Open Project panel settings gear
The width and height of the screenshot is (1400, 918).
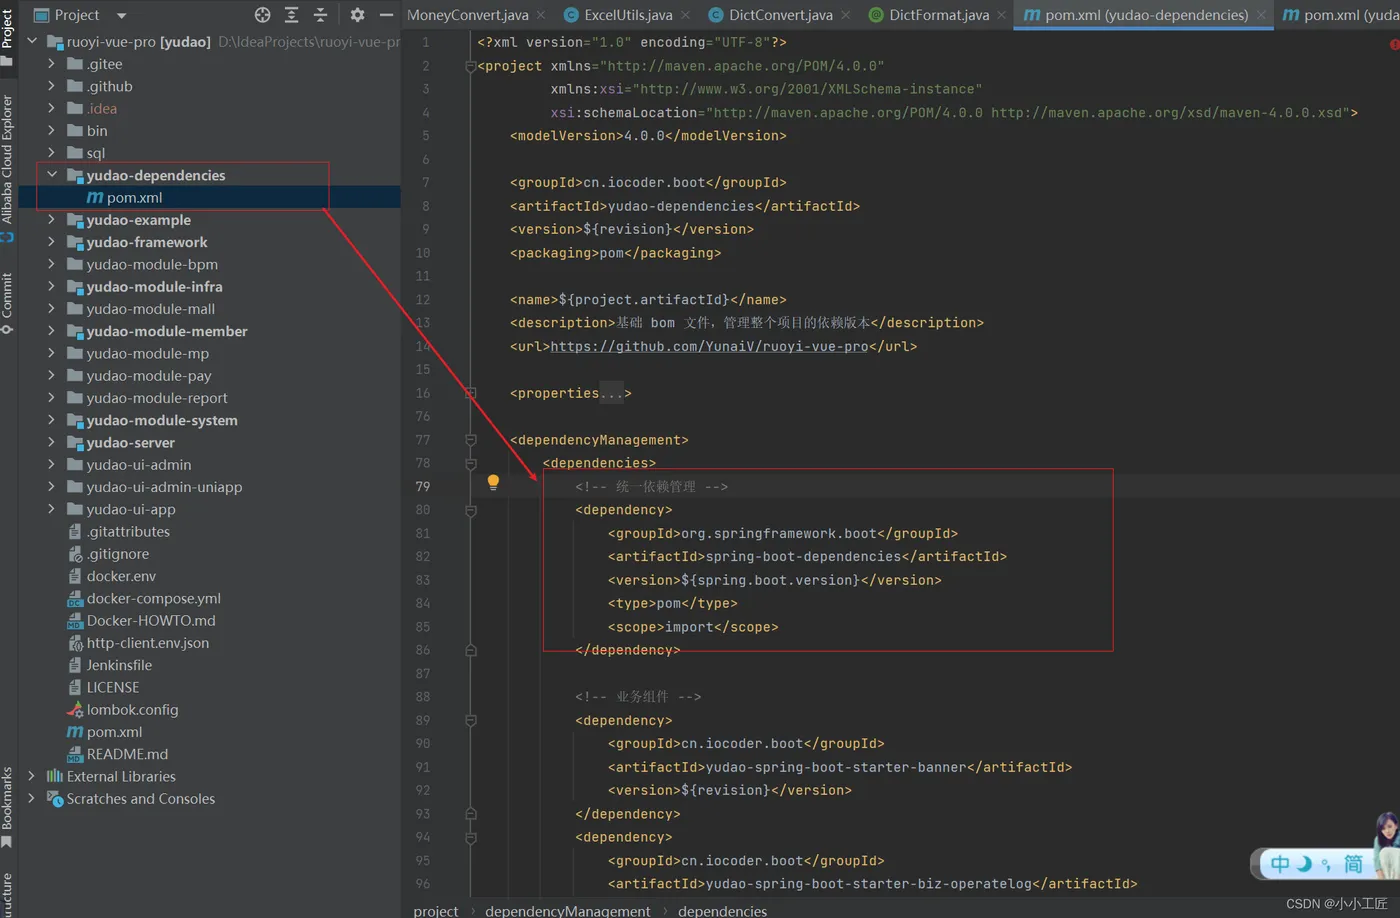pos(357,15)
